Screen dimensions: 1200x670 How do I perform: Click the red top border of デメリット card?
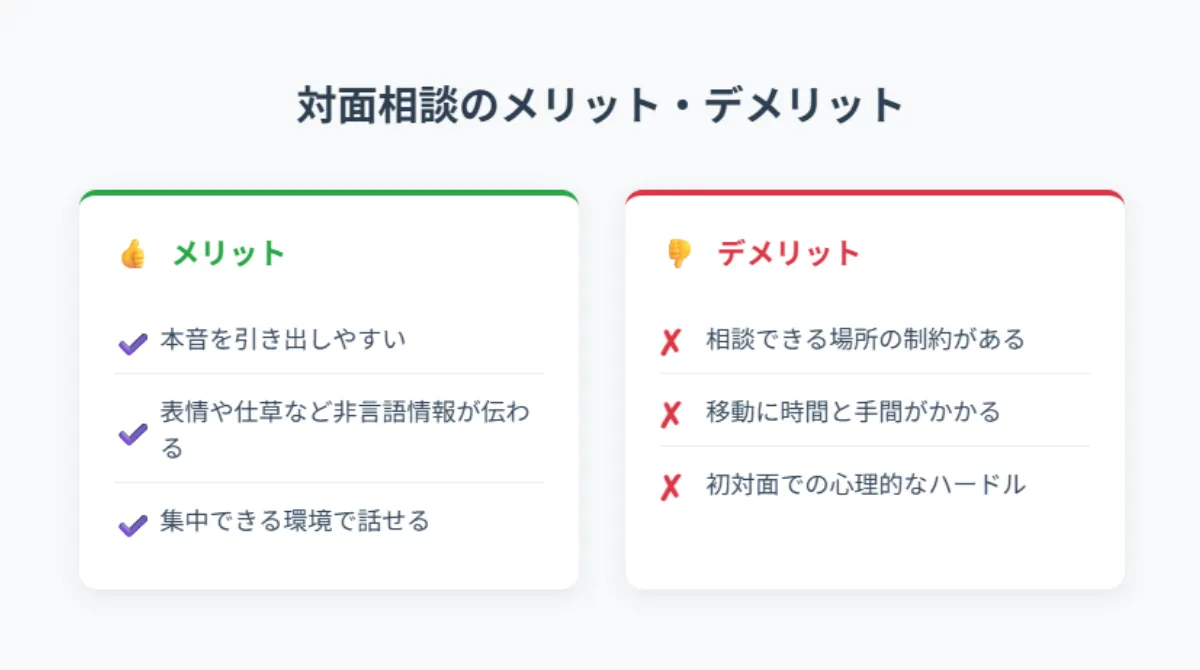coord(875,192)
